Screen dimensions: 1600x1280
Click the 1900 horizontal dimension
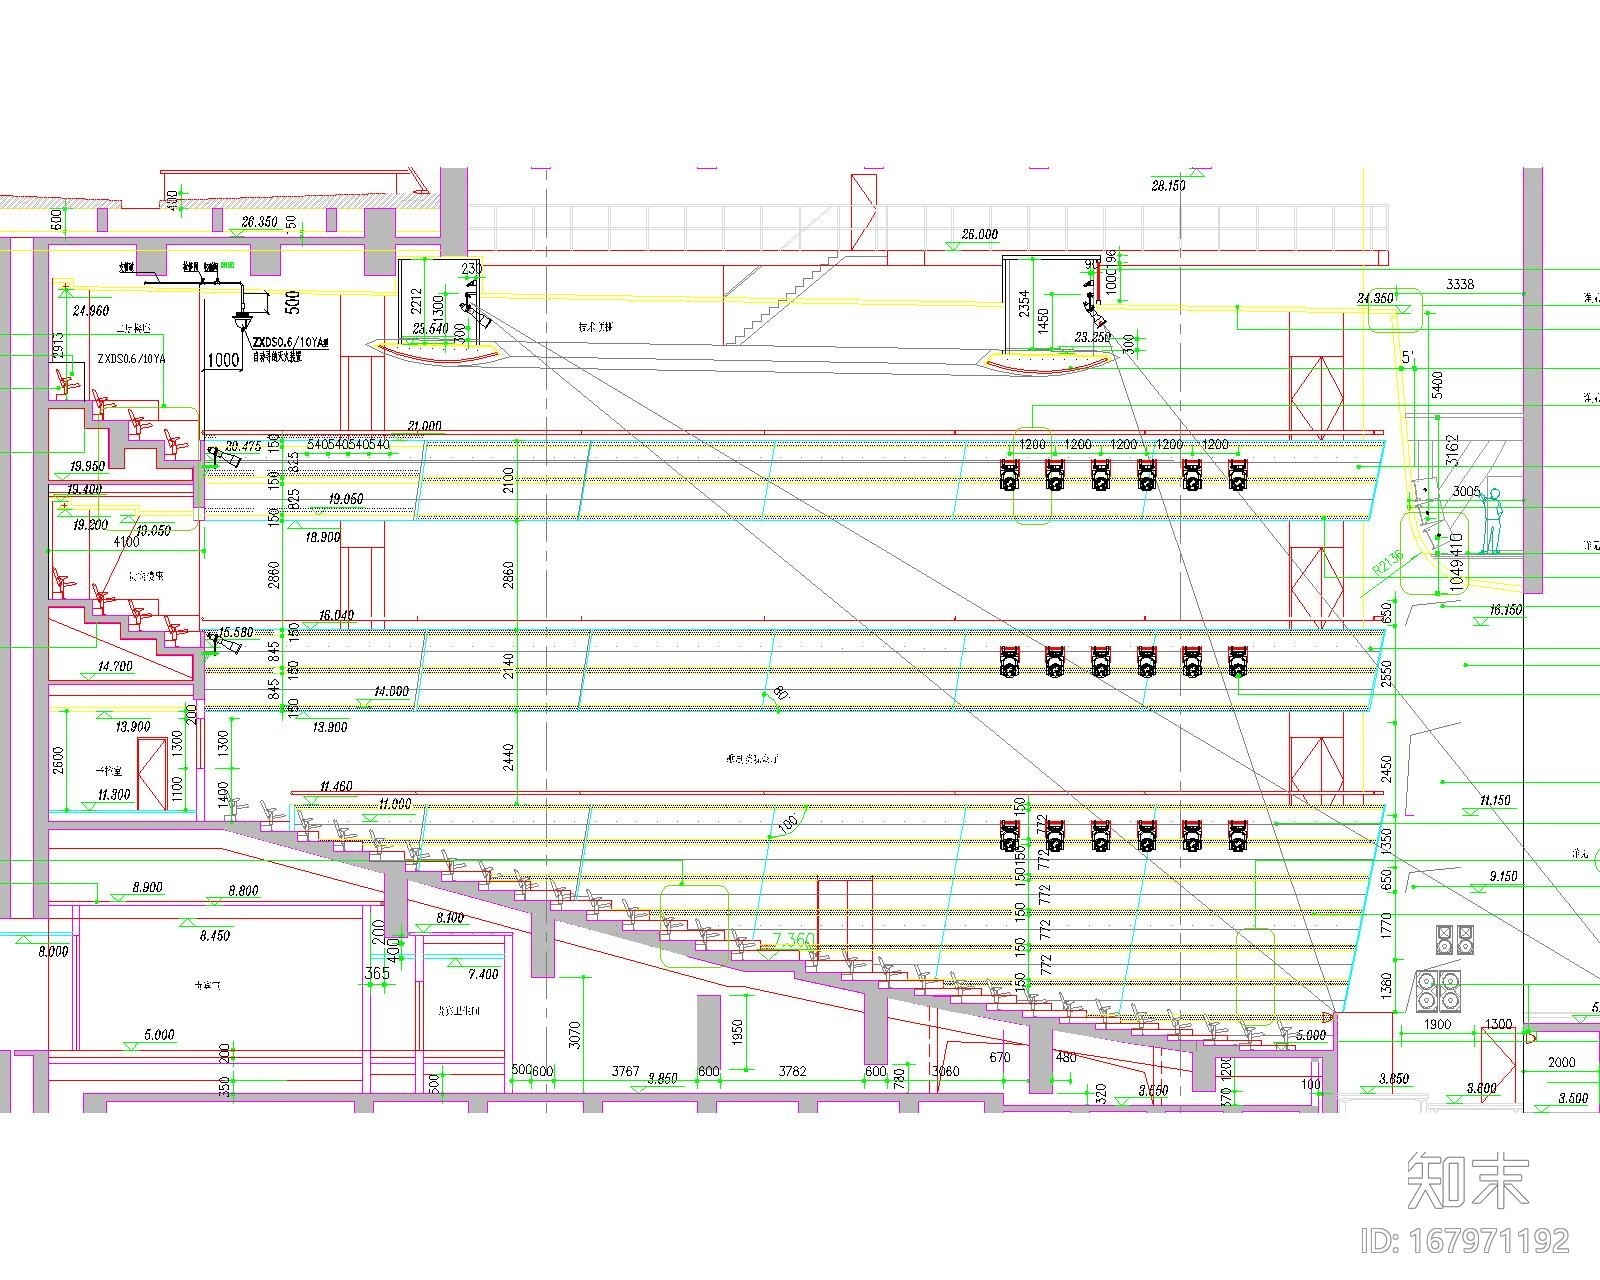click(x=1437, y=1025)
